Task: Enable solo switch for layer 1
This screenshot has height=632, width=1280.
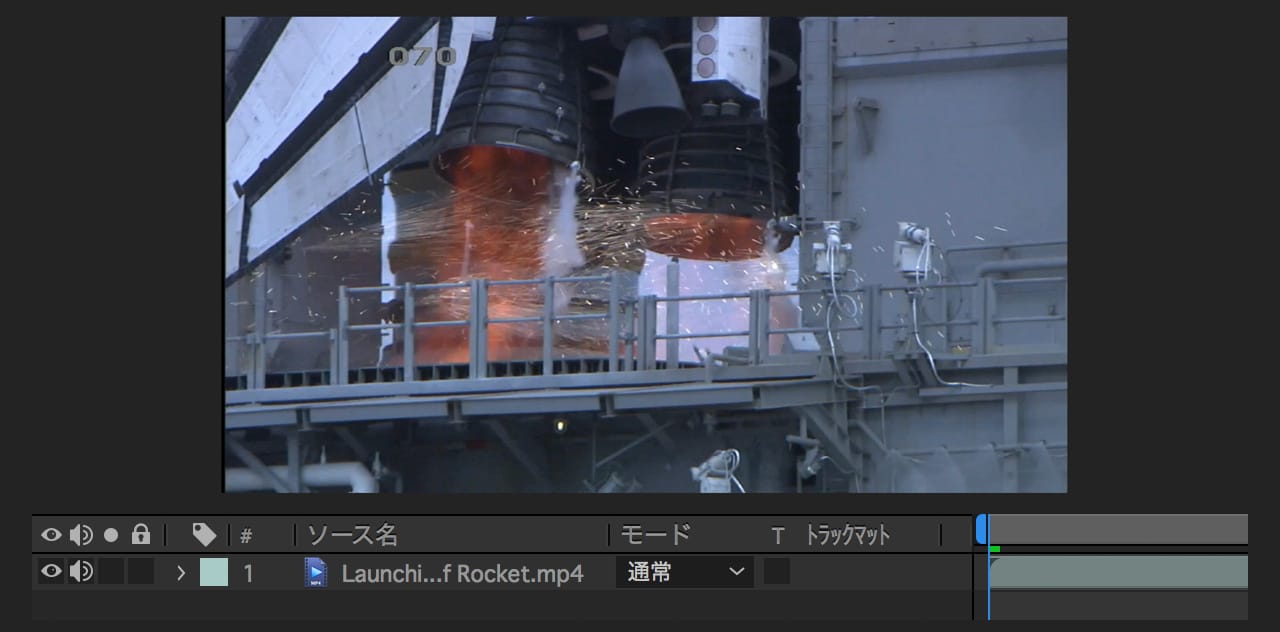Action: point(111,572)
